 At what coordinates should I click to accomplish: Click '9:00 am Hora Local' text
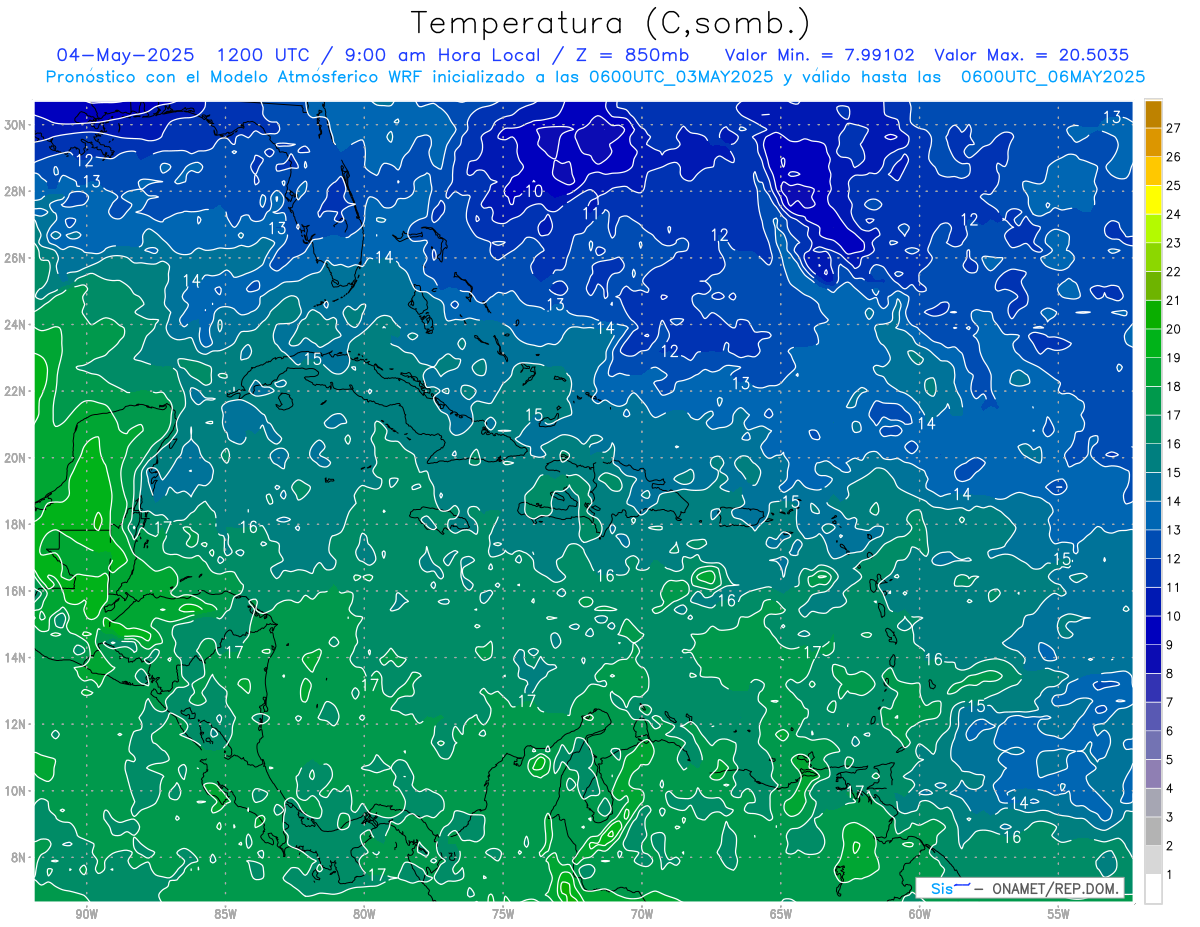(442, 55)
